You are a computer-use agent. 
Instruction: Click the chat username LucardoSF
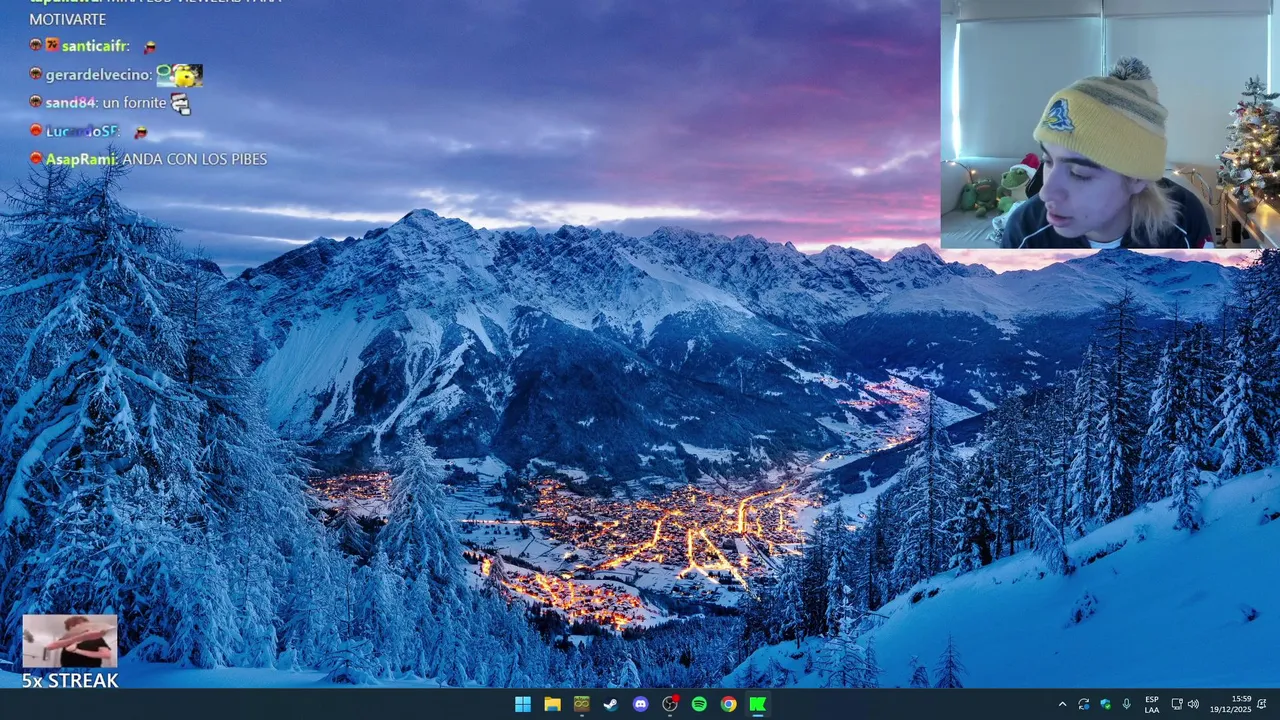click(x=83, y=131)
